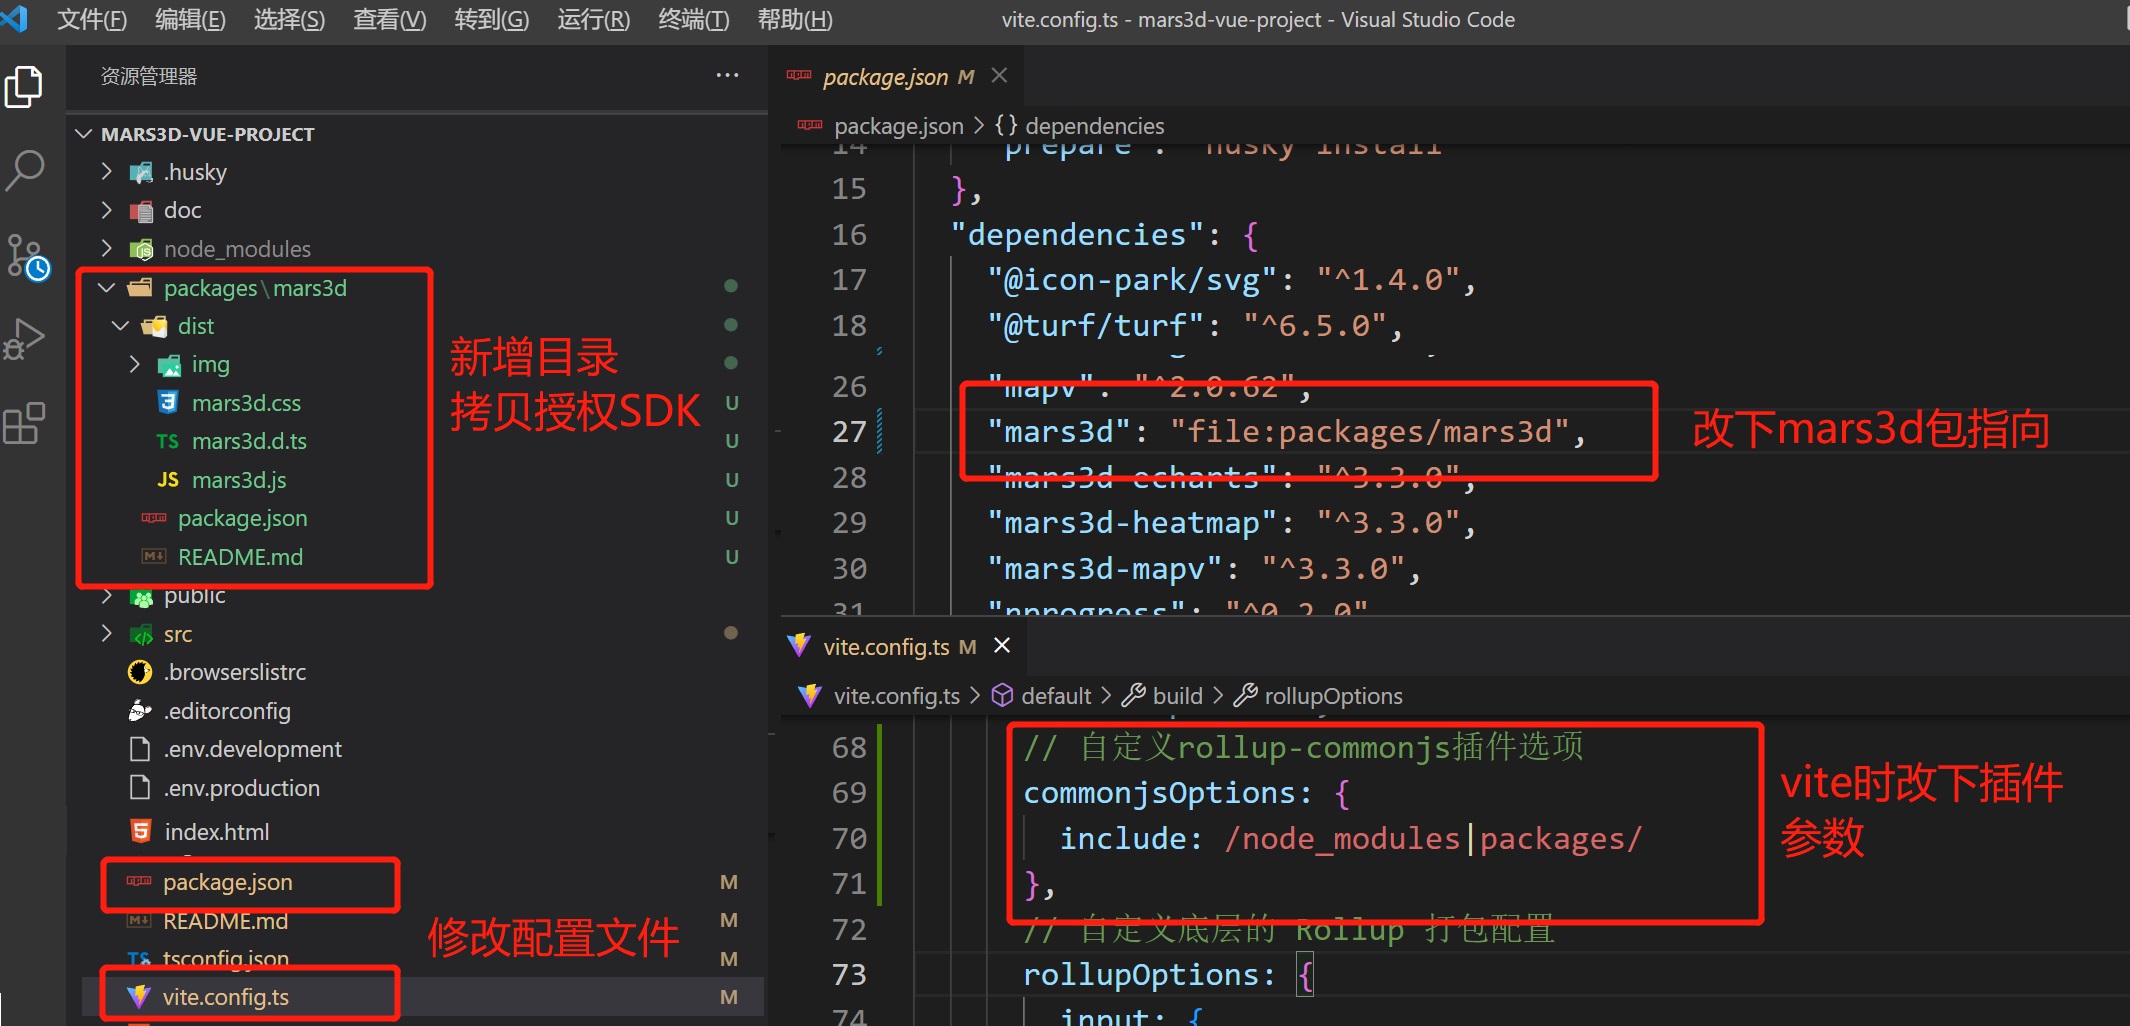
Task: Open the .editorconfig file
Action: coord(227,711)
